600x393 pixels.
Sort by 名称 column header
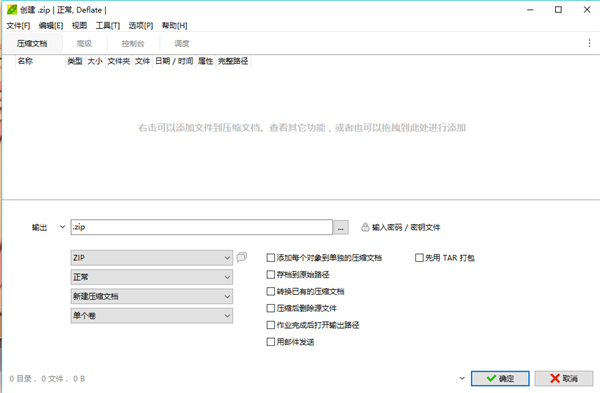40,61
